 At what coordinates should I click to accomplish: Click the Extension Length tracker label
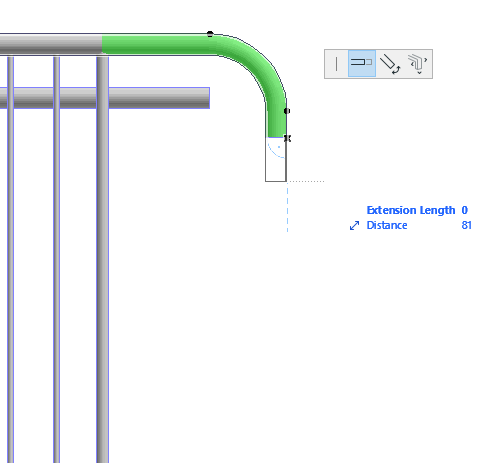[411, 210]
